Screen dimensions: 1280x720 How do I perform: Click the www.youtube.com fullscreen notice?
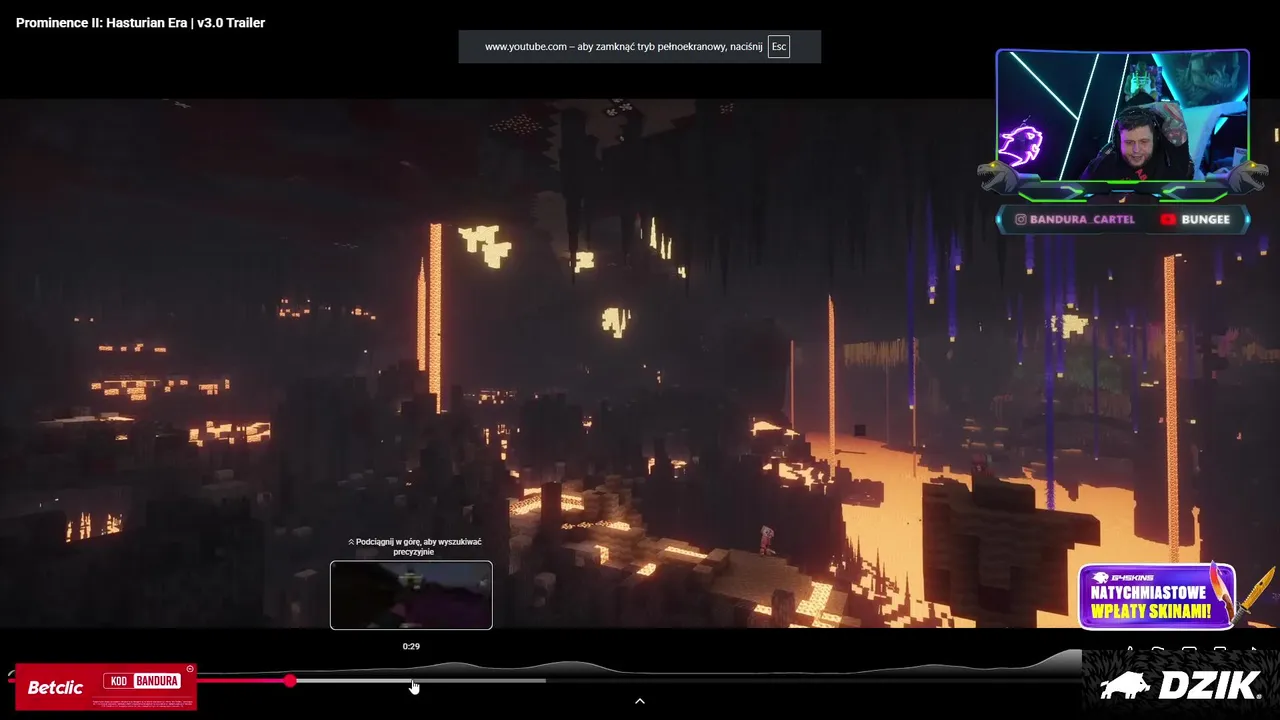(640, 47)
